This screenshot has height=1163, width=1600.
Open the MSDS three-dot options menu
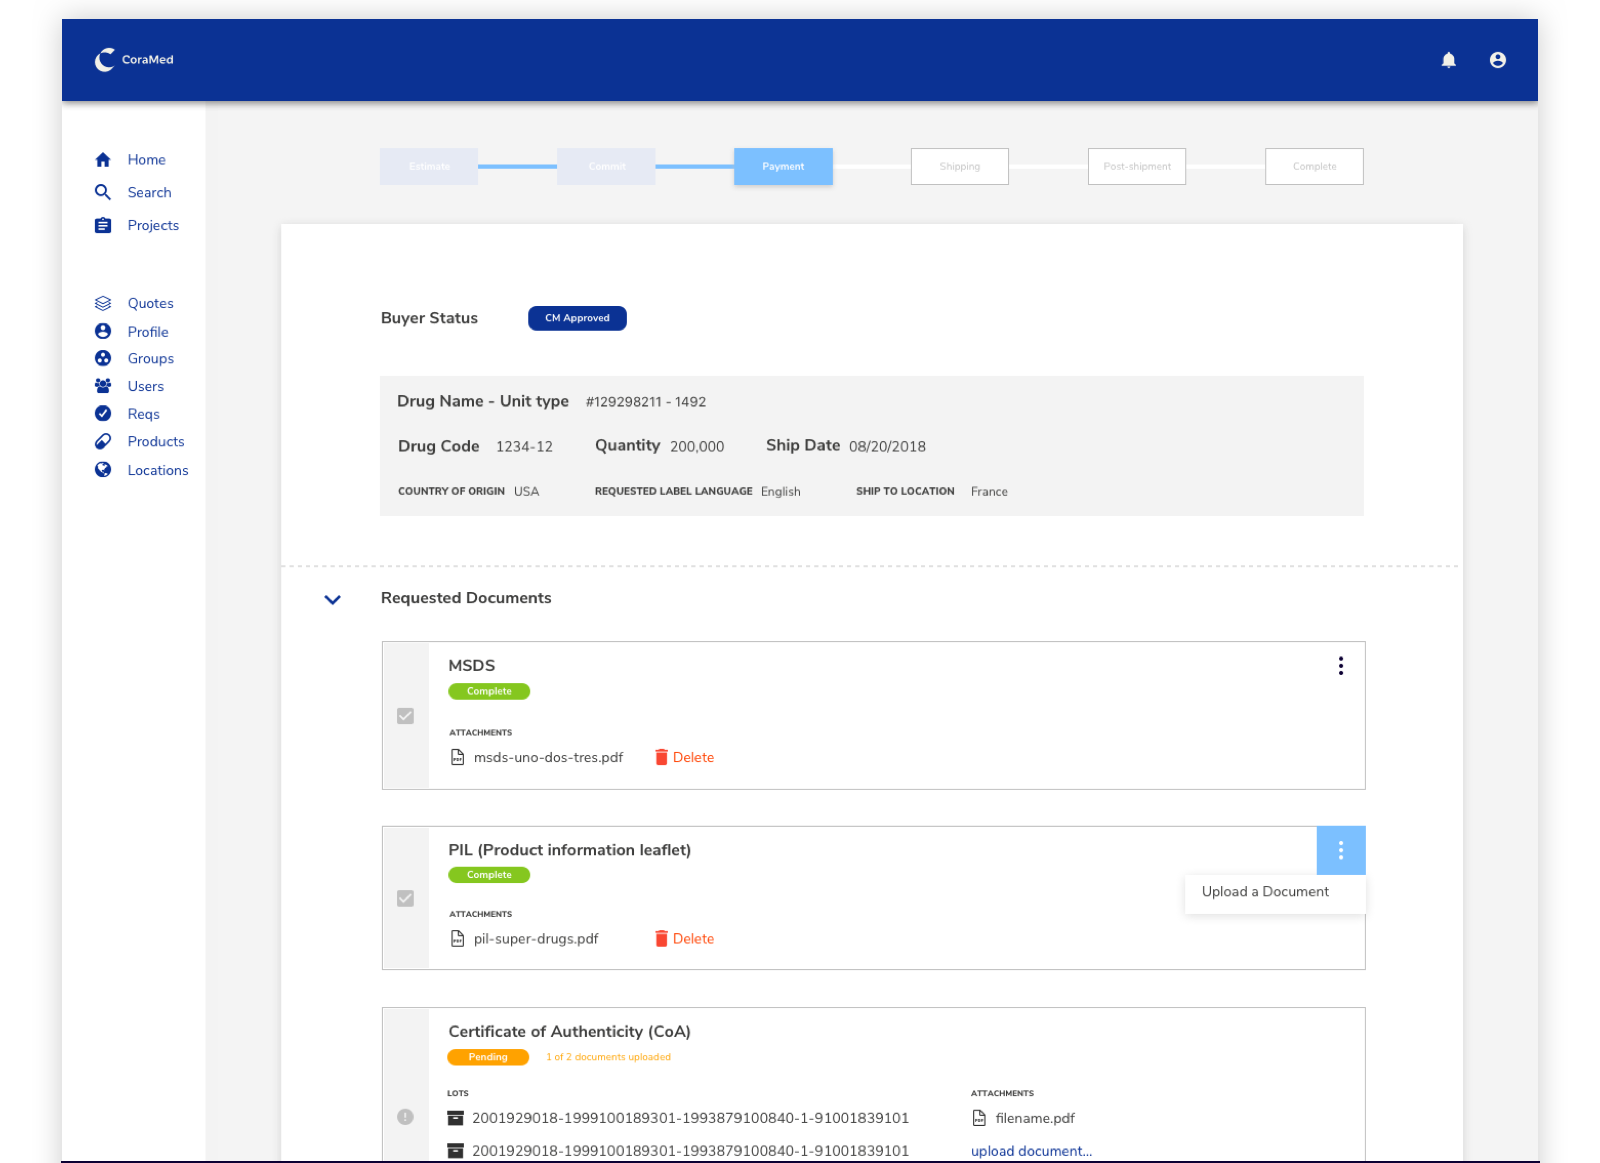pos(1340,666)
